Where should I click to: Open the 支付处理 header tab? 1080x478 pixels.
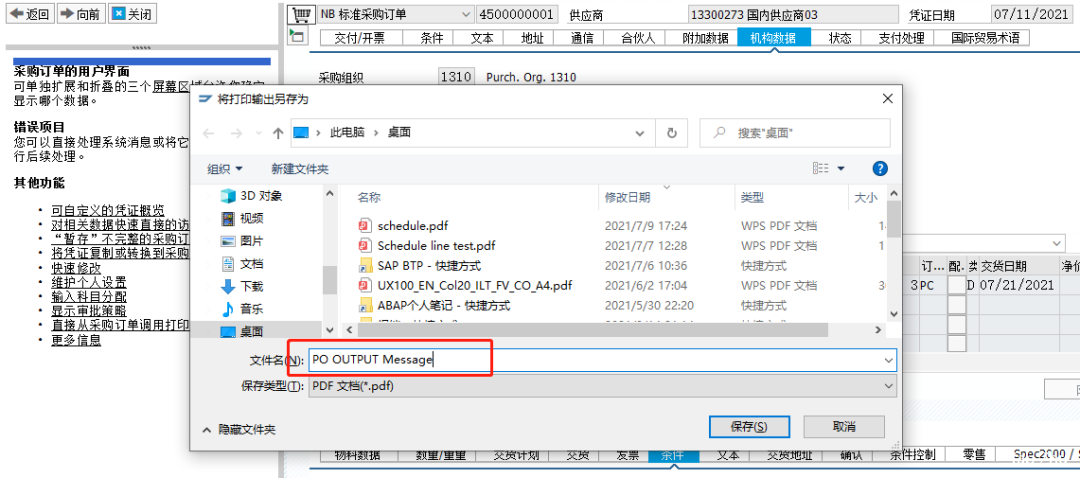click(x=901, y=38)
